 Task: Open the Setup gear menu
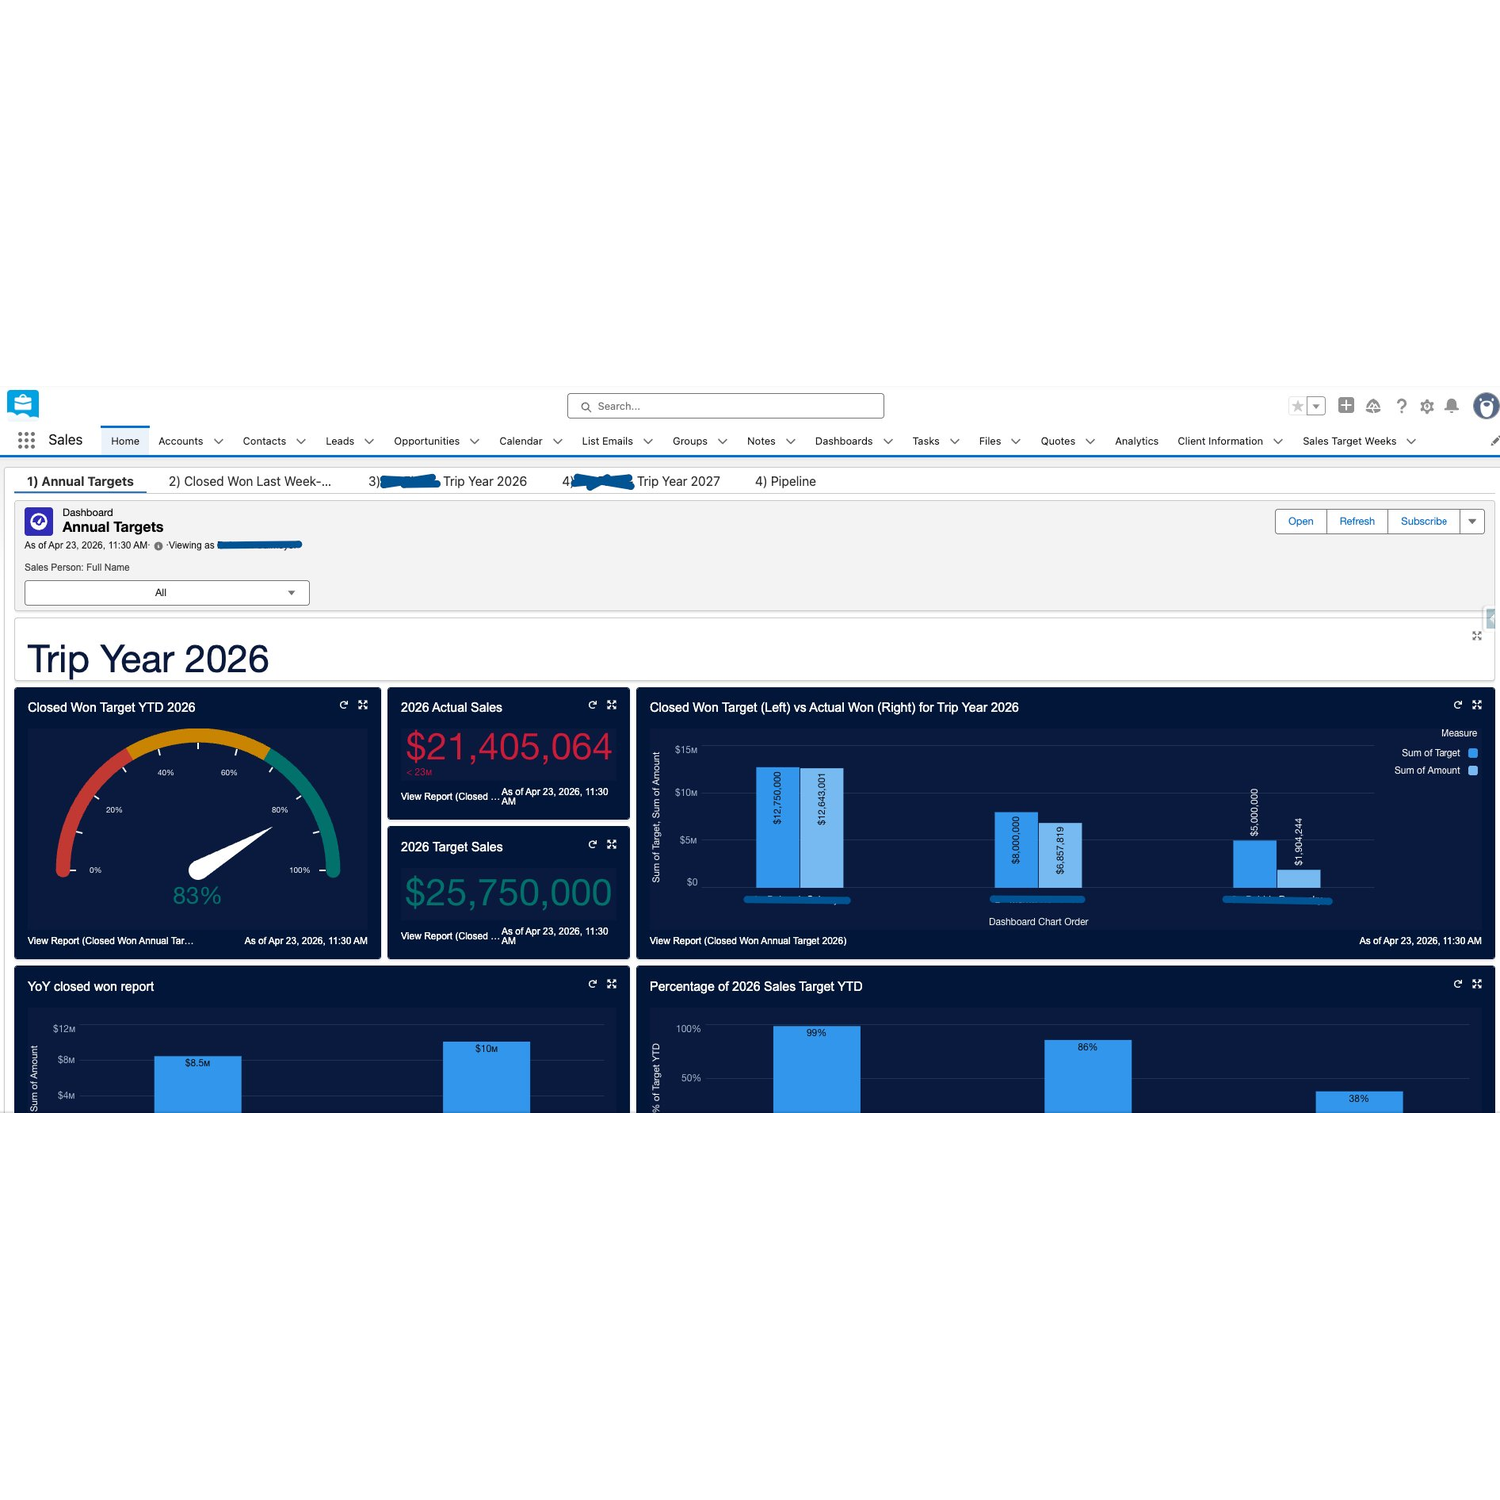tap(1427, 406)
